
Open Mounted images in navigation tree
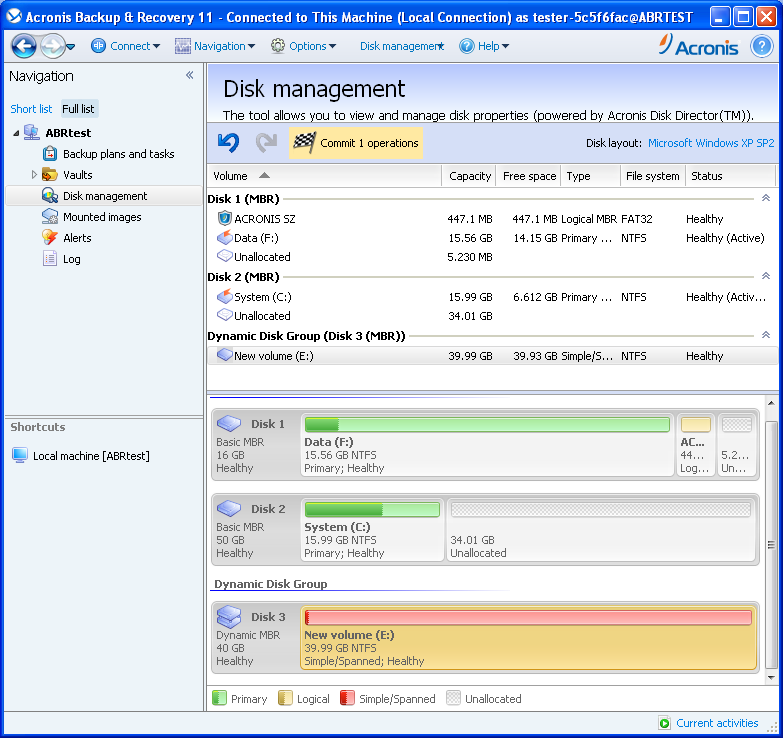click(x=102, y=217)
